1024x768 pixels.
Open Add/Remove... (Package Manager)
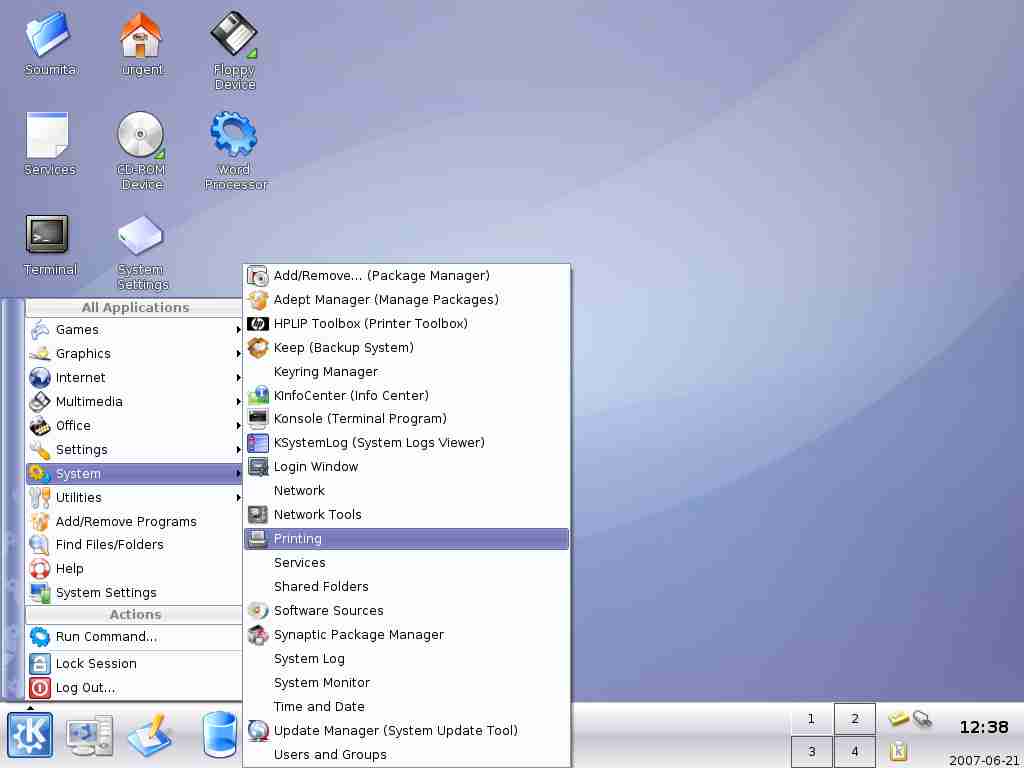406,276
